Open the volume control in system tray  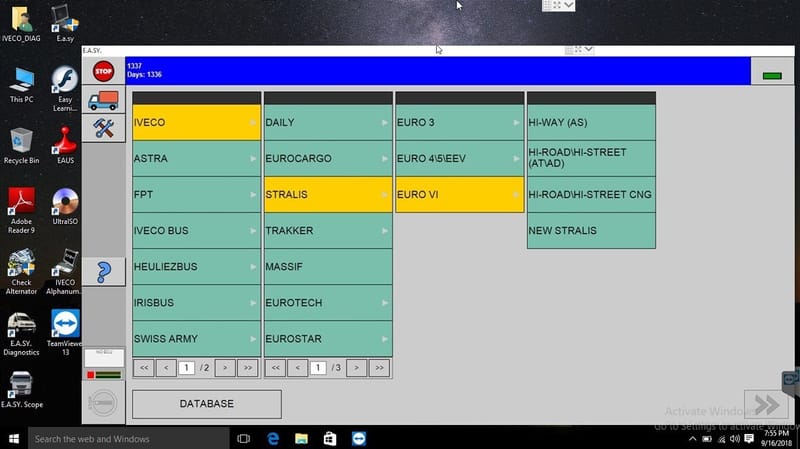(x=735, y=439)
